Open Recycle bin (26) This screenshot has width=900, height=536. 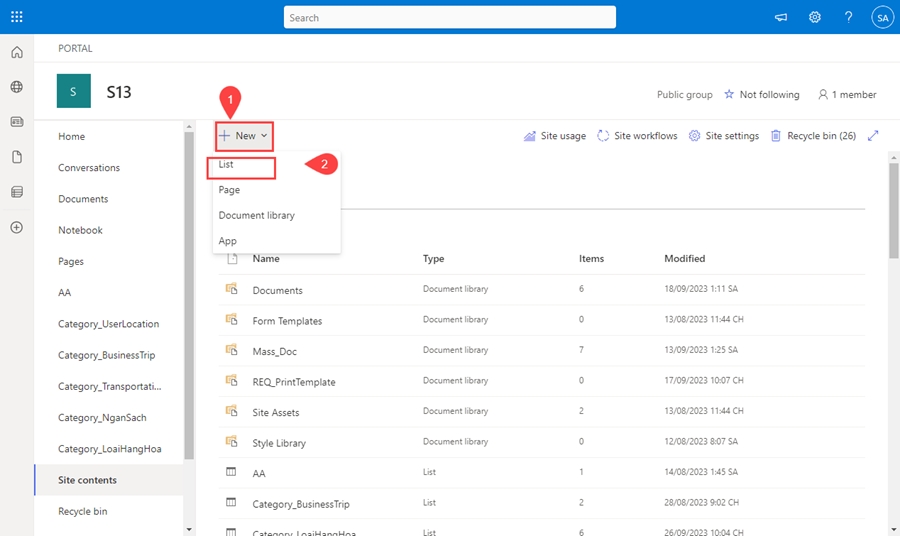click(812, 136)
